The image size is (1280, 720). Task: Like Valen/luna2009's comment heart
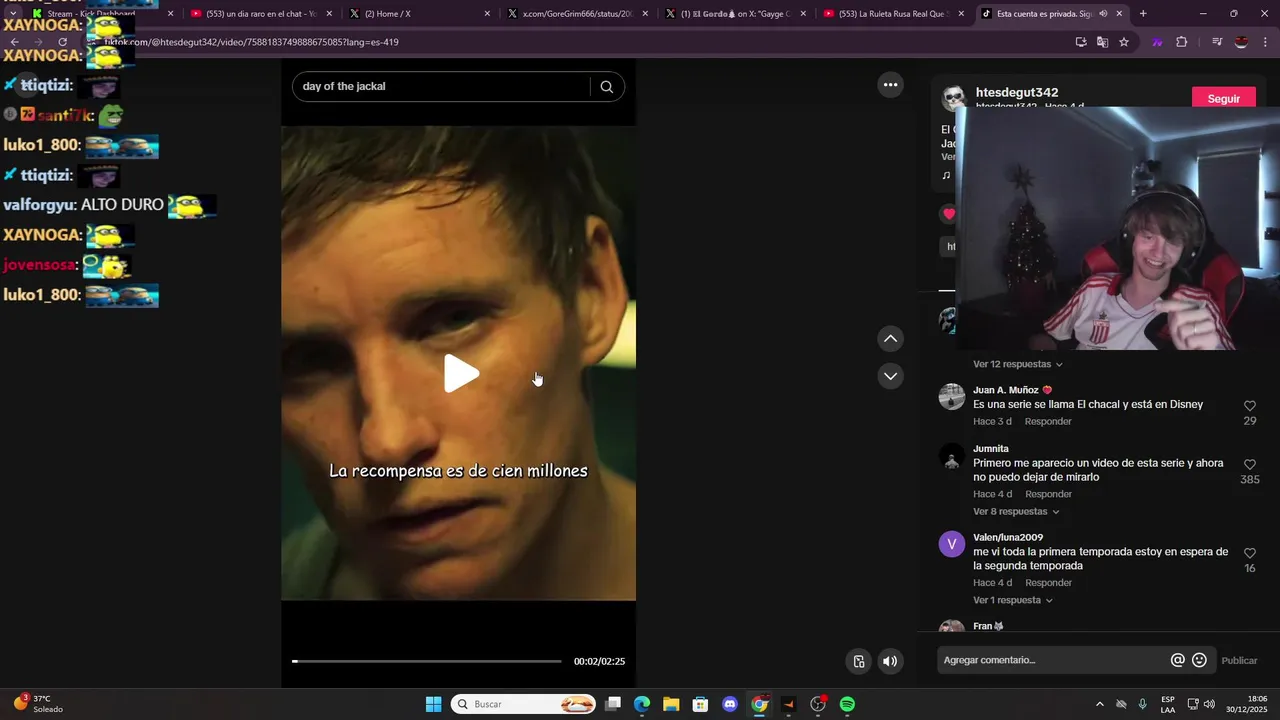1250,553
